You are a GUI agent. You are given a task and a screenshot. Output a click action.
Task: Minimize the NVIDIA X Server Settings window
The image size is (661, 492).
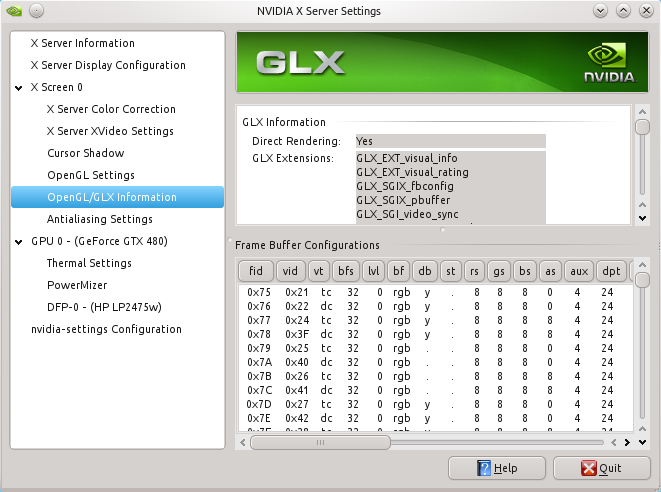(x=600, y=11)
